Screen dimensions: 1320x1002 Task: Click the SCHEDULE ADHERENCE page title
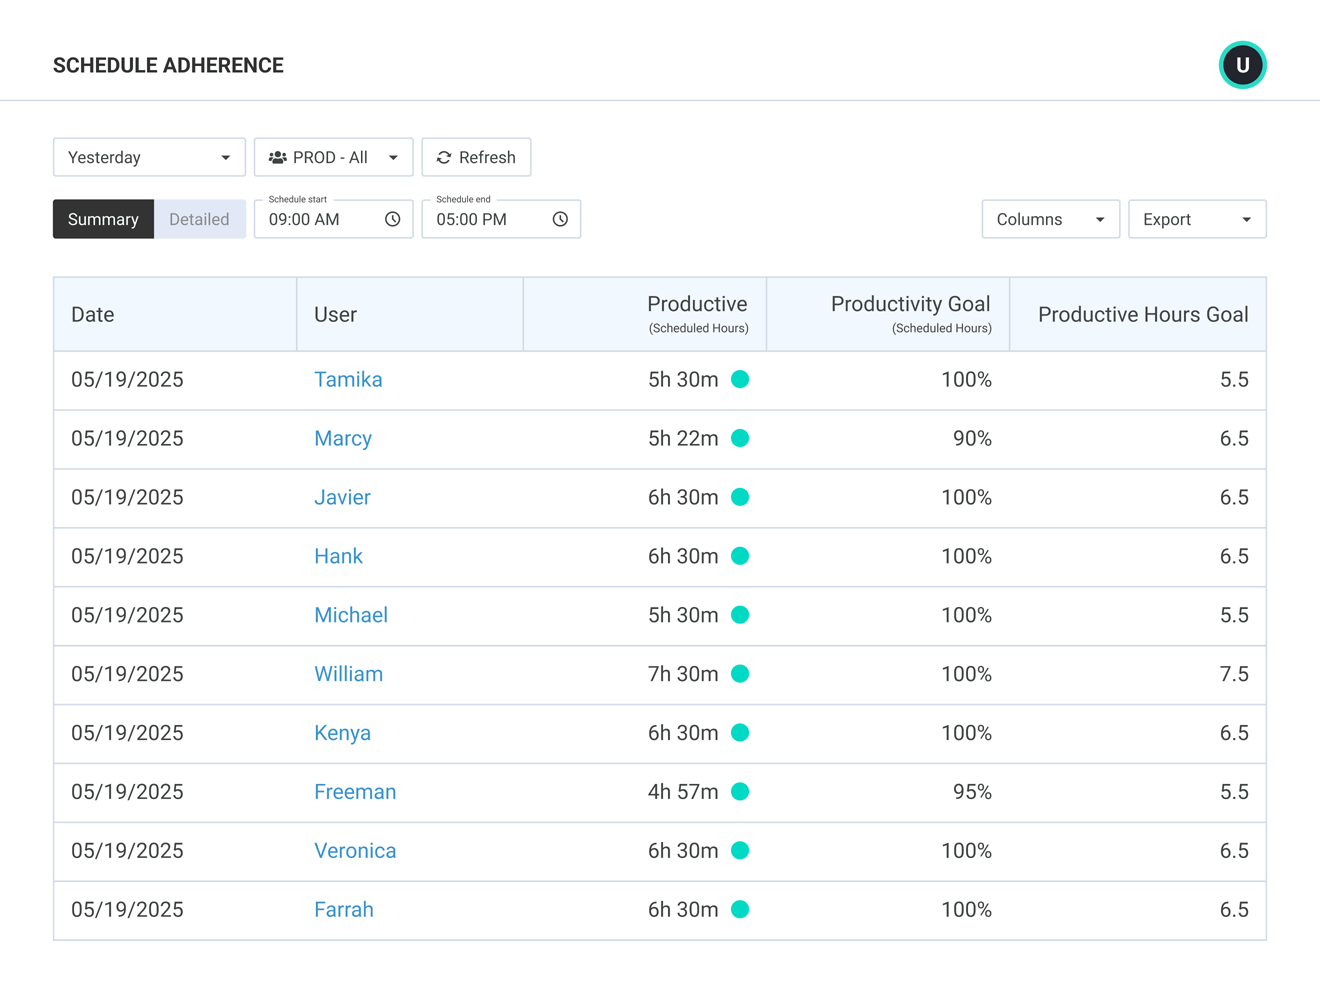coord(168,65)
